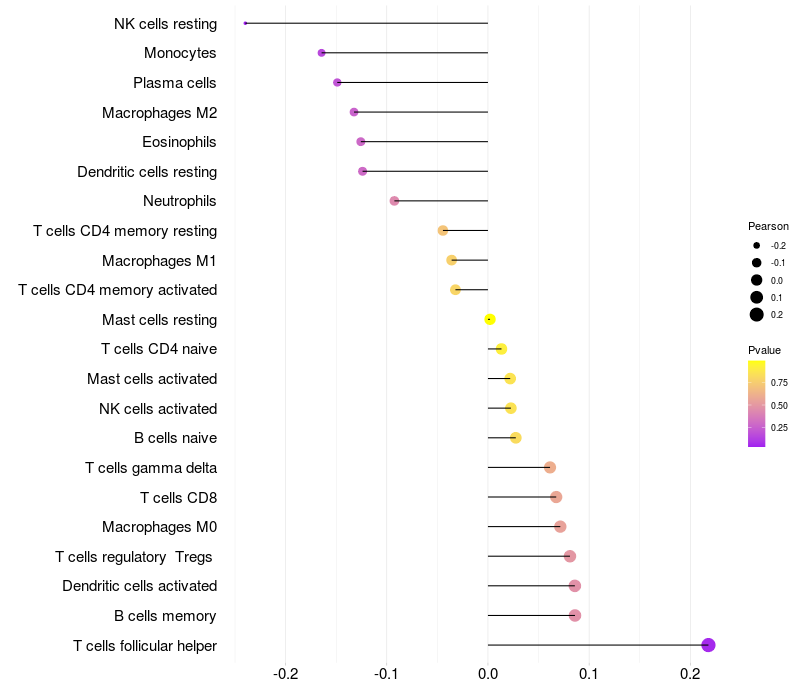Click the Pearson -0.2 legend dot
Screen dimensions: 800x700
pos(757,245)
